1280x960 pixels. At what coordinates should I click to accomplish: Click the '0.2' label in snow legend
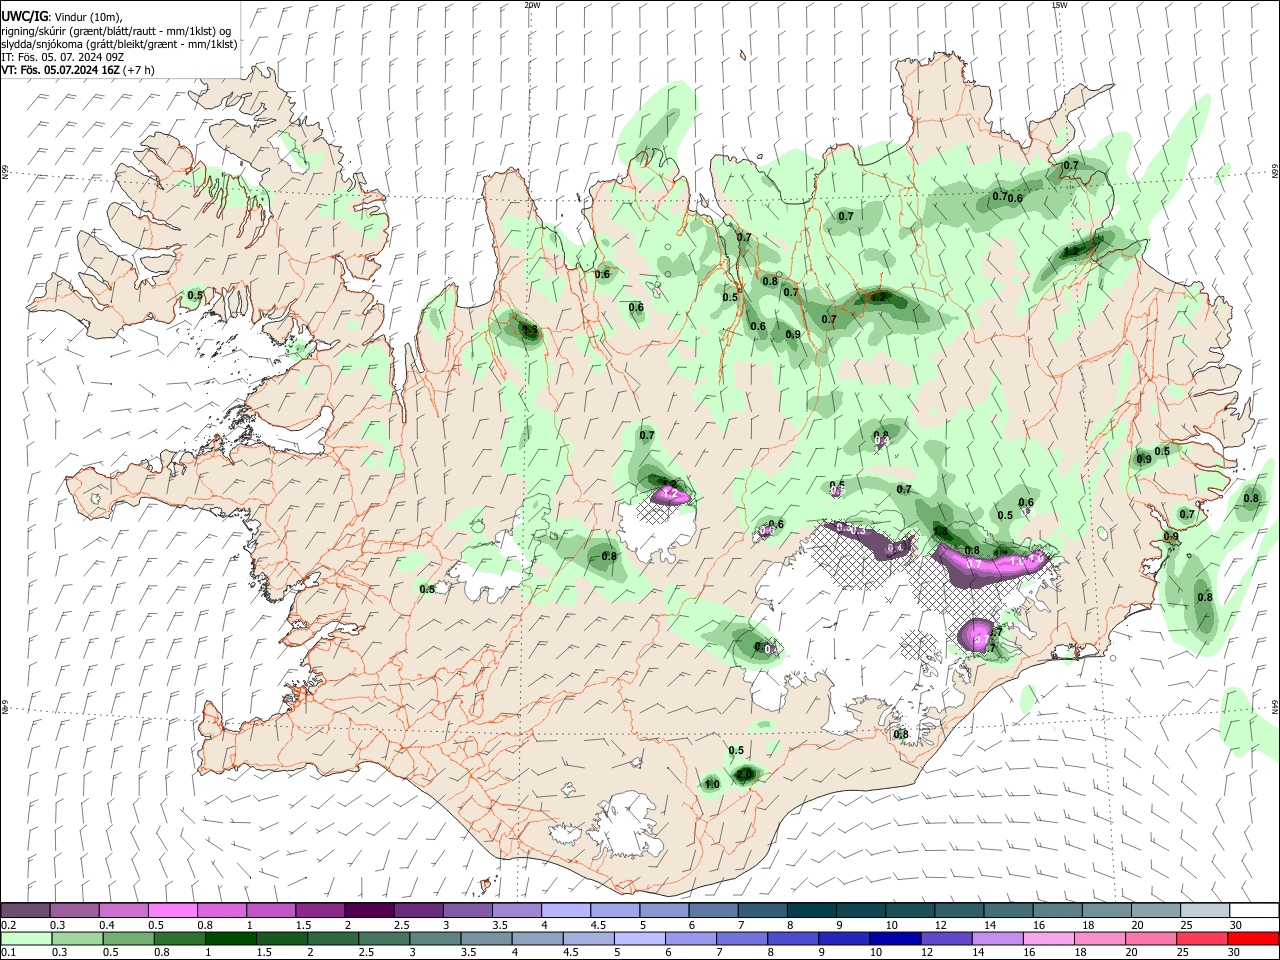[8, 925]
